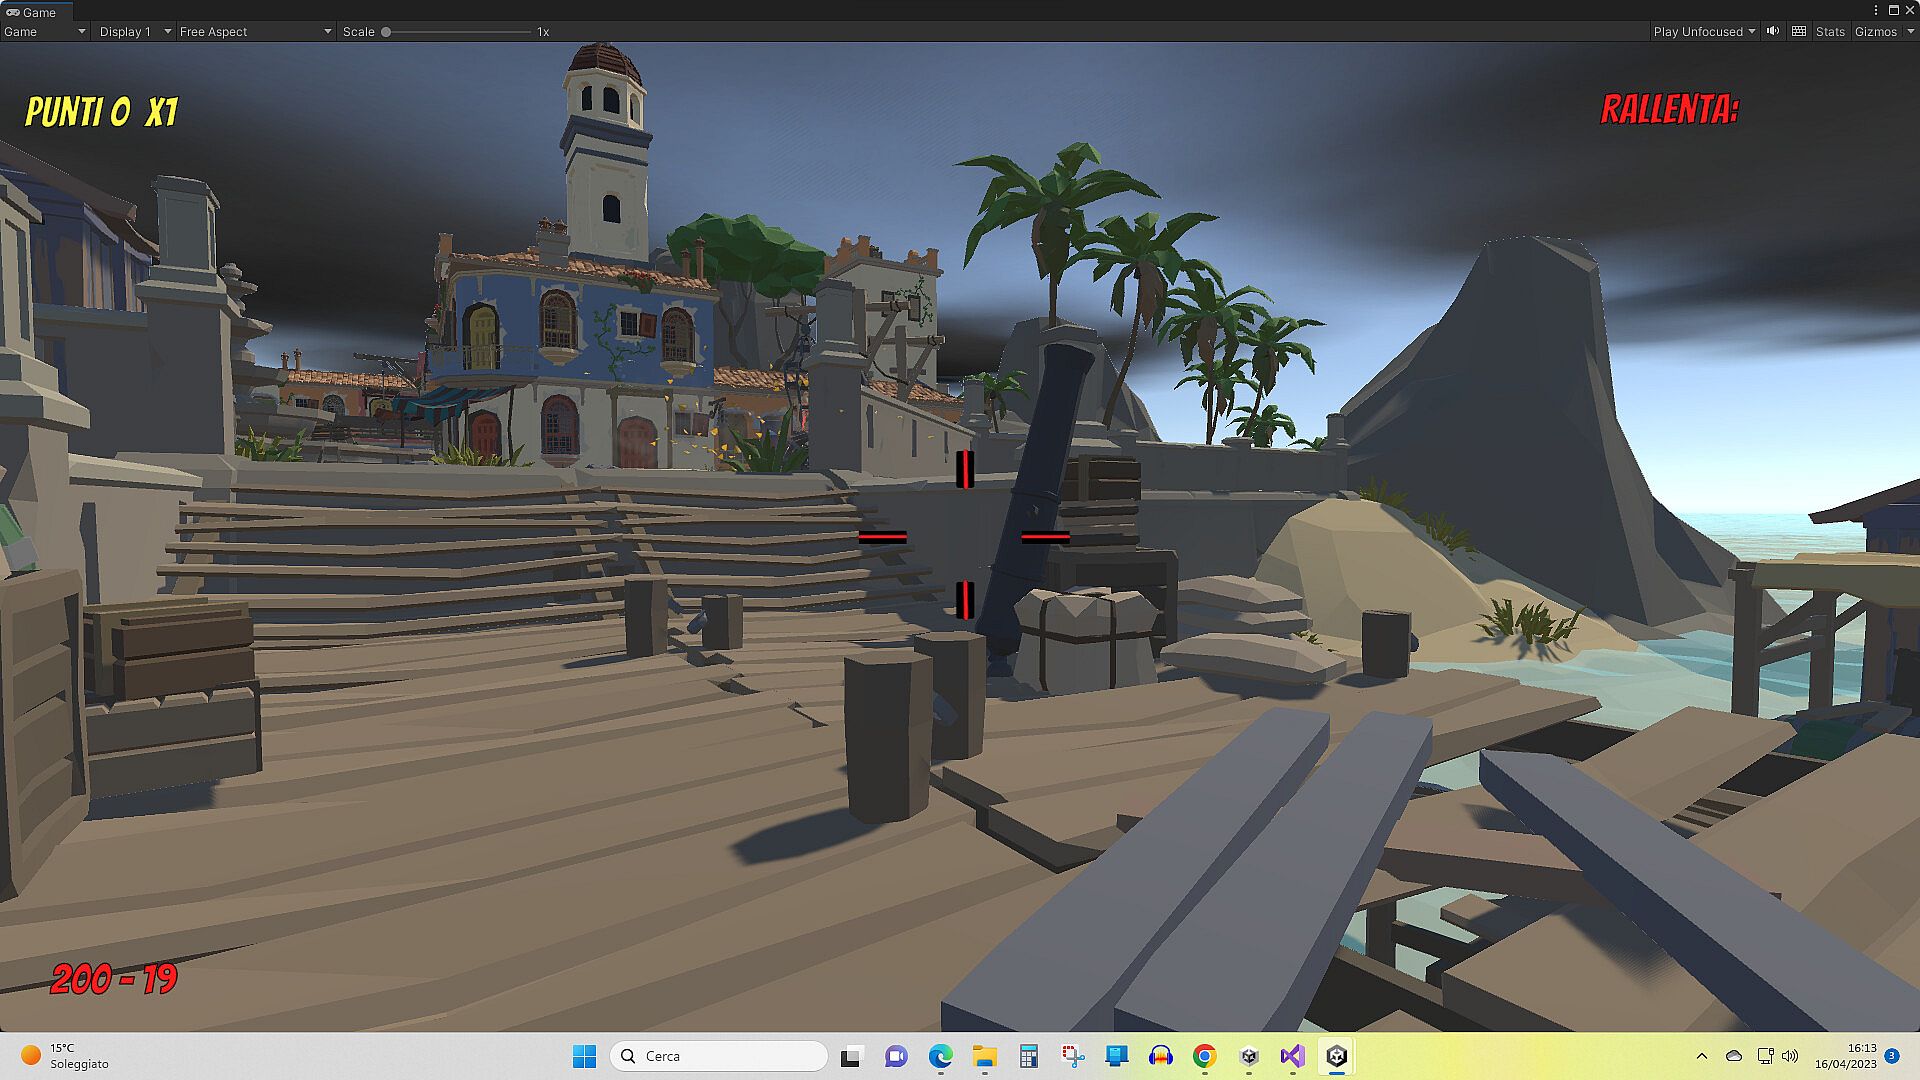Open the Free Aspect dropdown
This screenshot has width=1920, height=1080.
click(x=255, y=31)
